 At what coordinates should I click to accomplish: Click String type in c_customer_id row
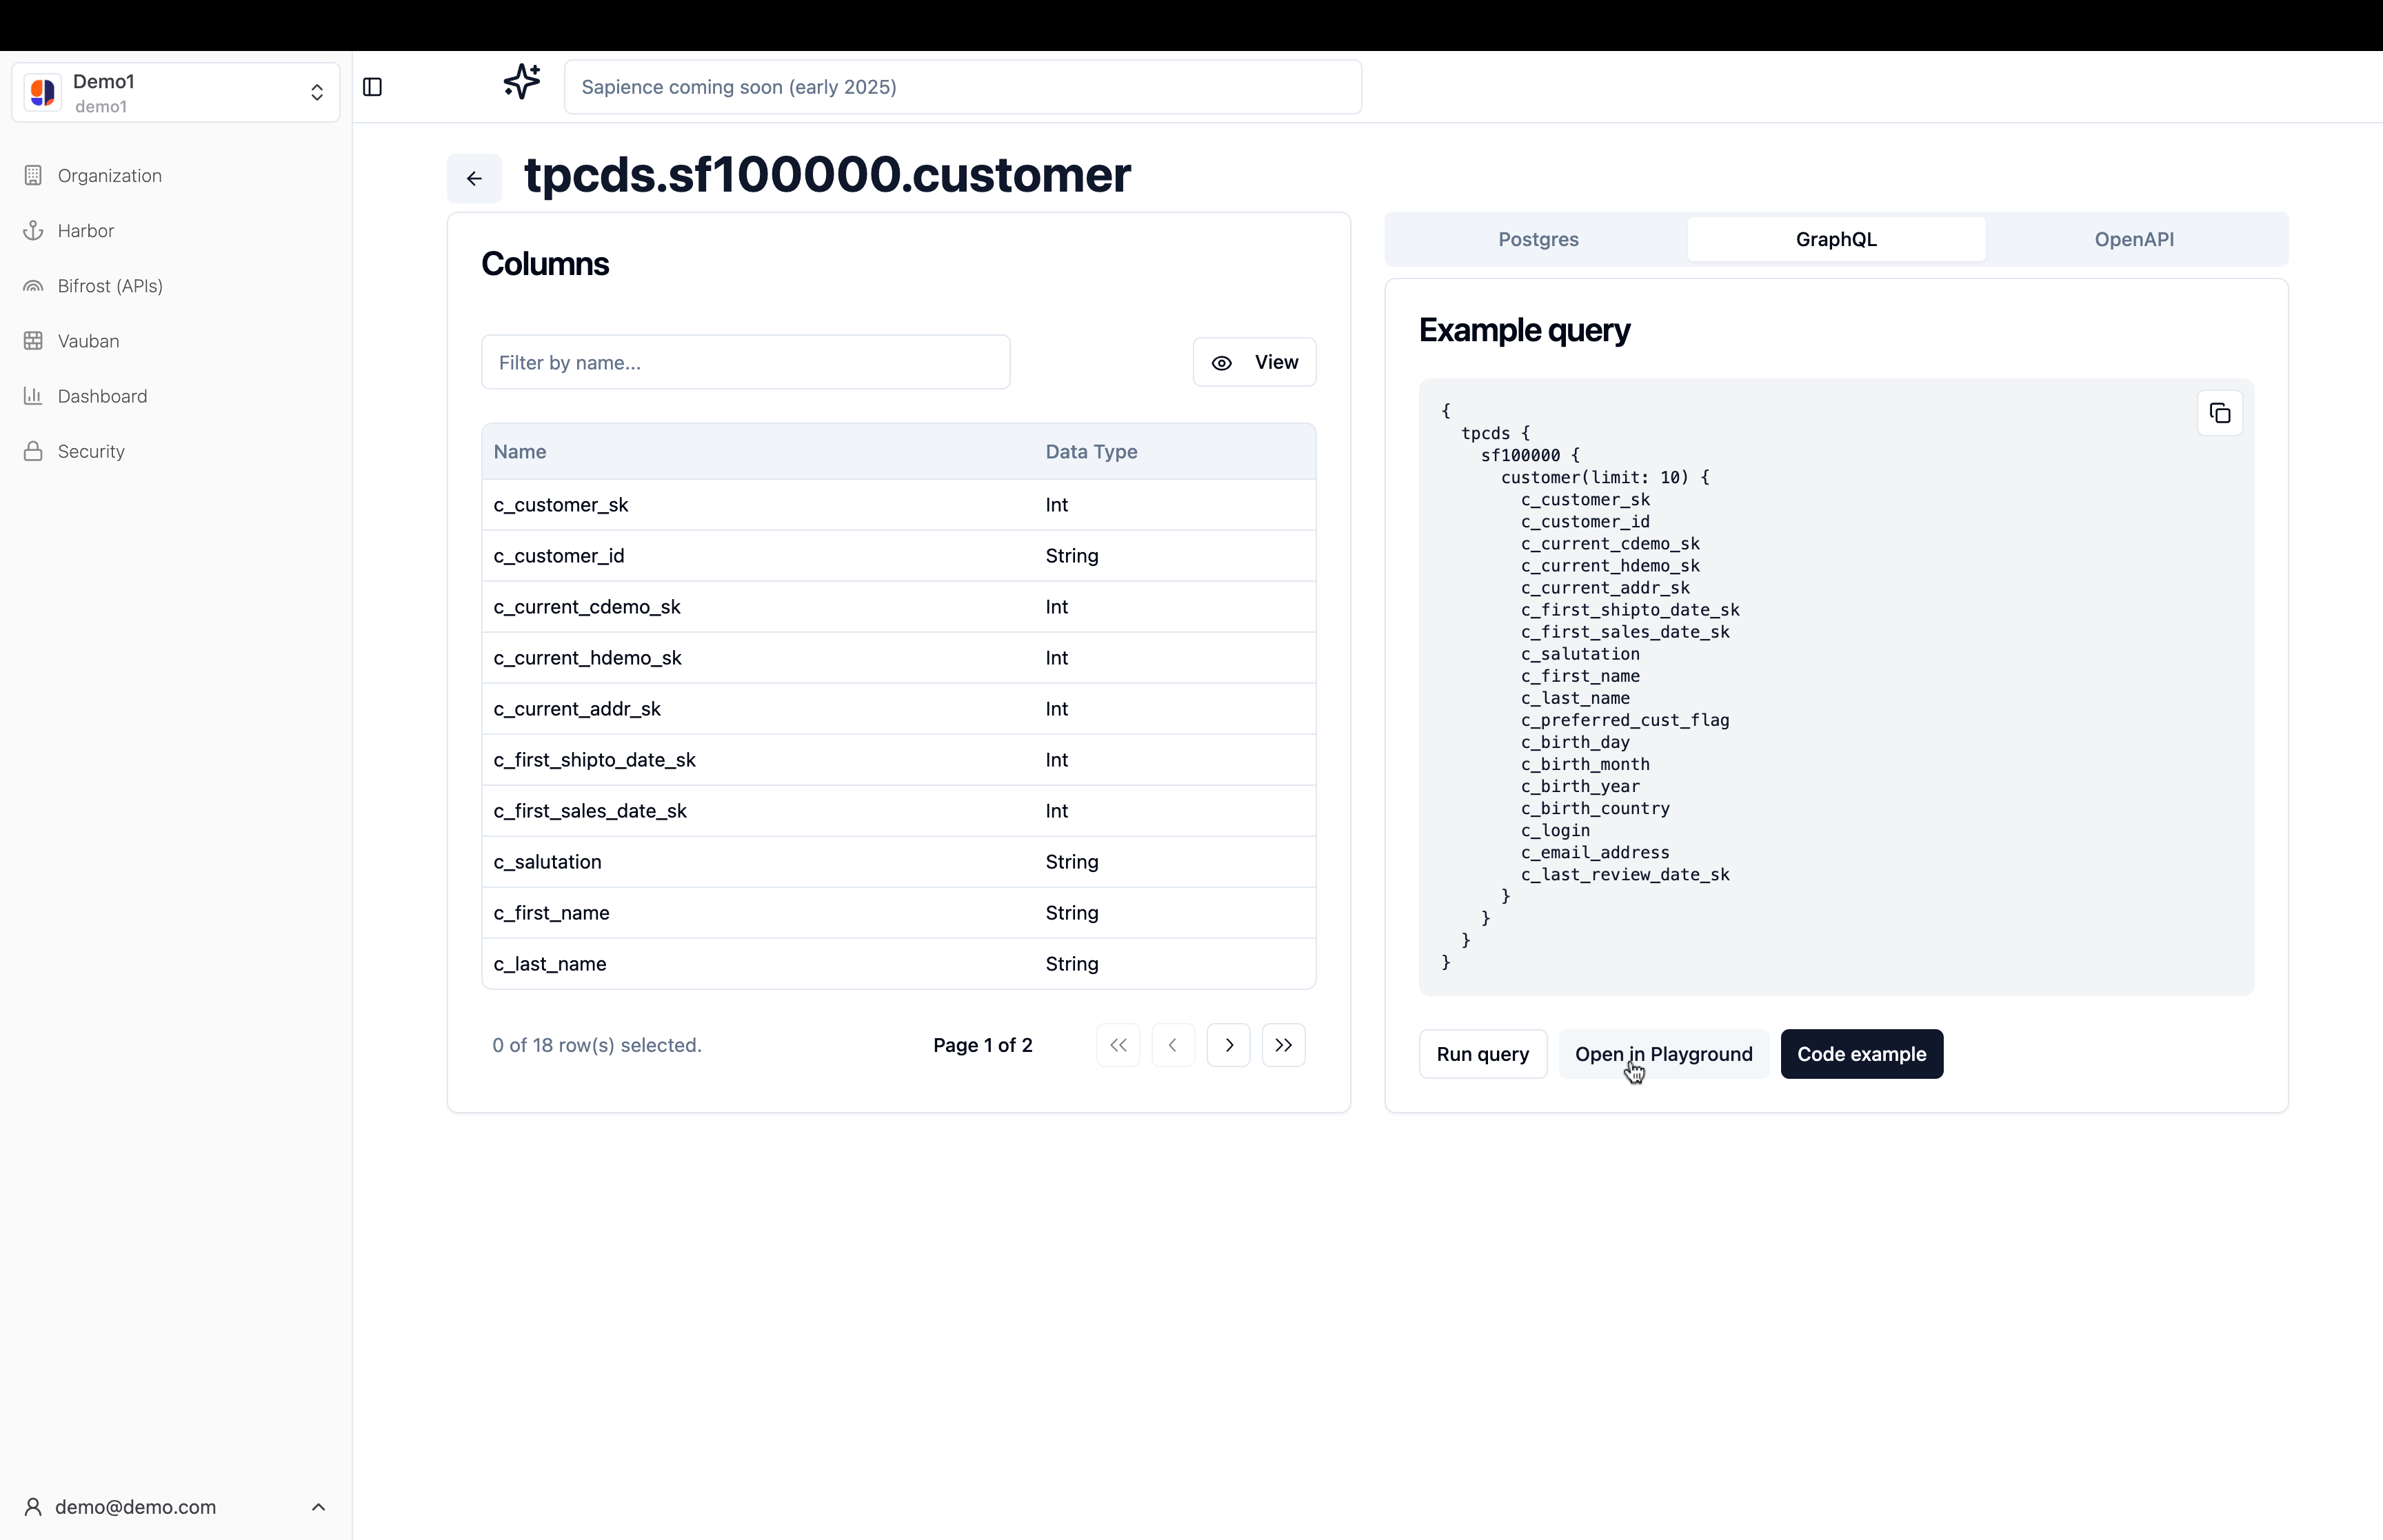tap(1071, 556)
